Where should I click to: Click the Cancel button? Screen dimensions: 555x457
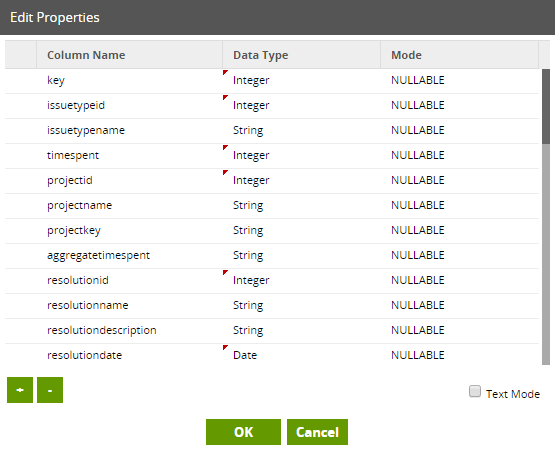[x=317, y=432]
